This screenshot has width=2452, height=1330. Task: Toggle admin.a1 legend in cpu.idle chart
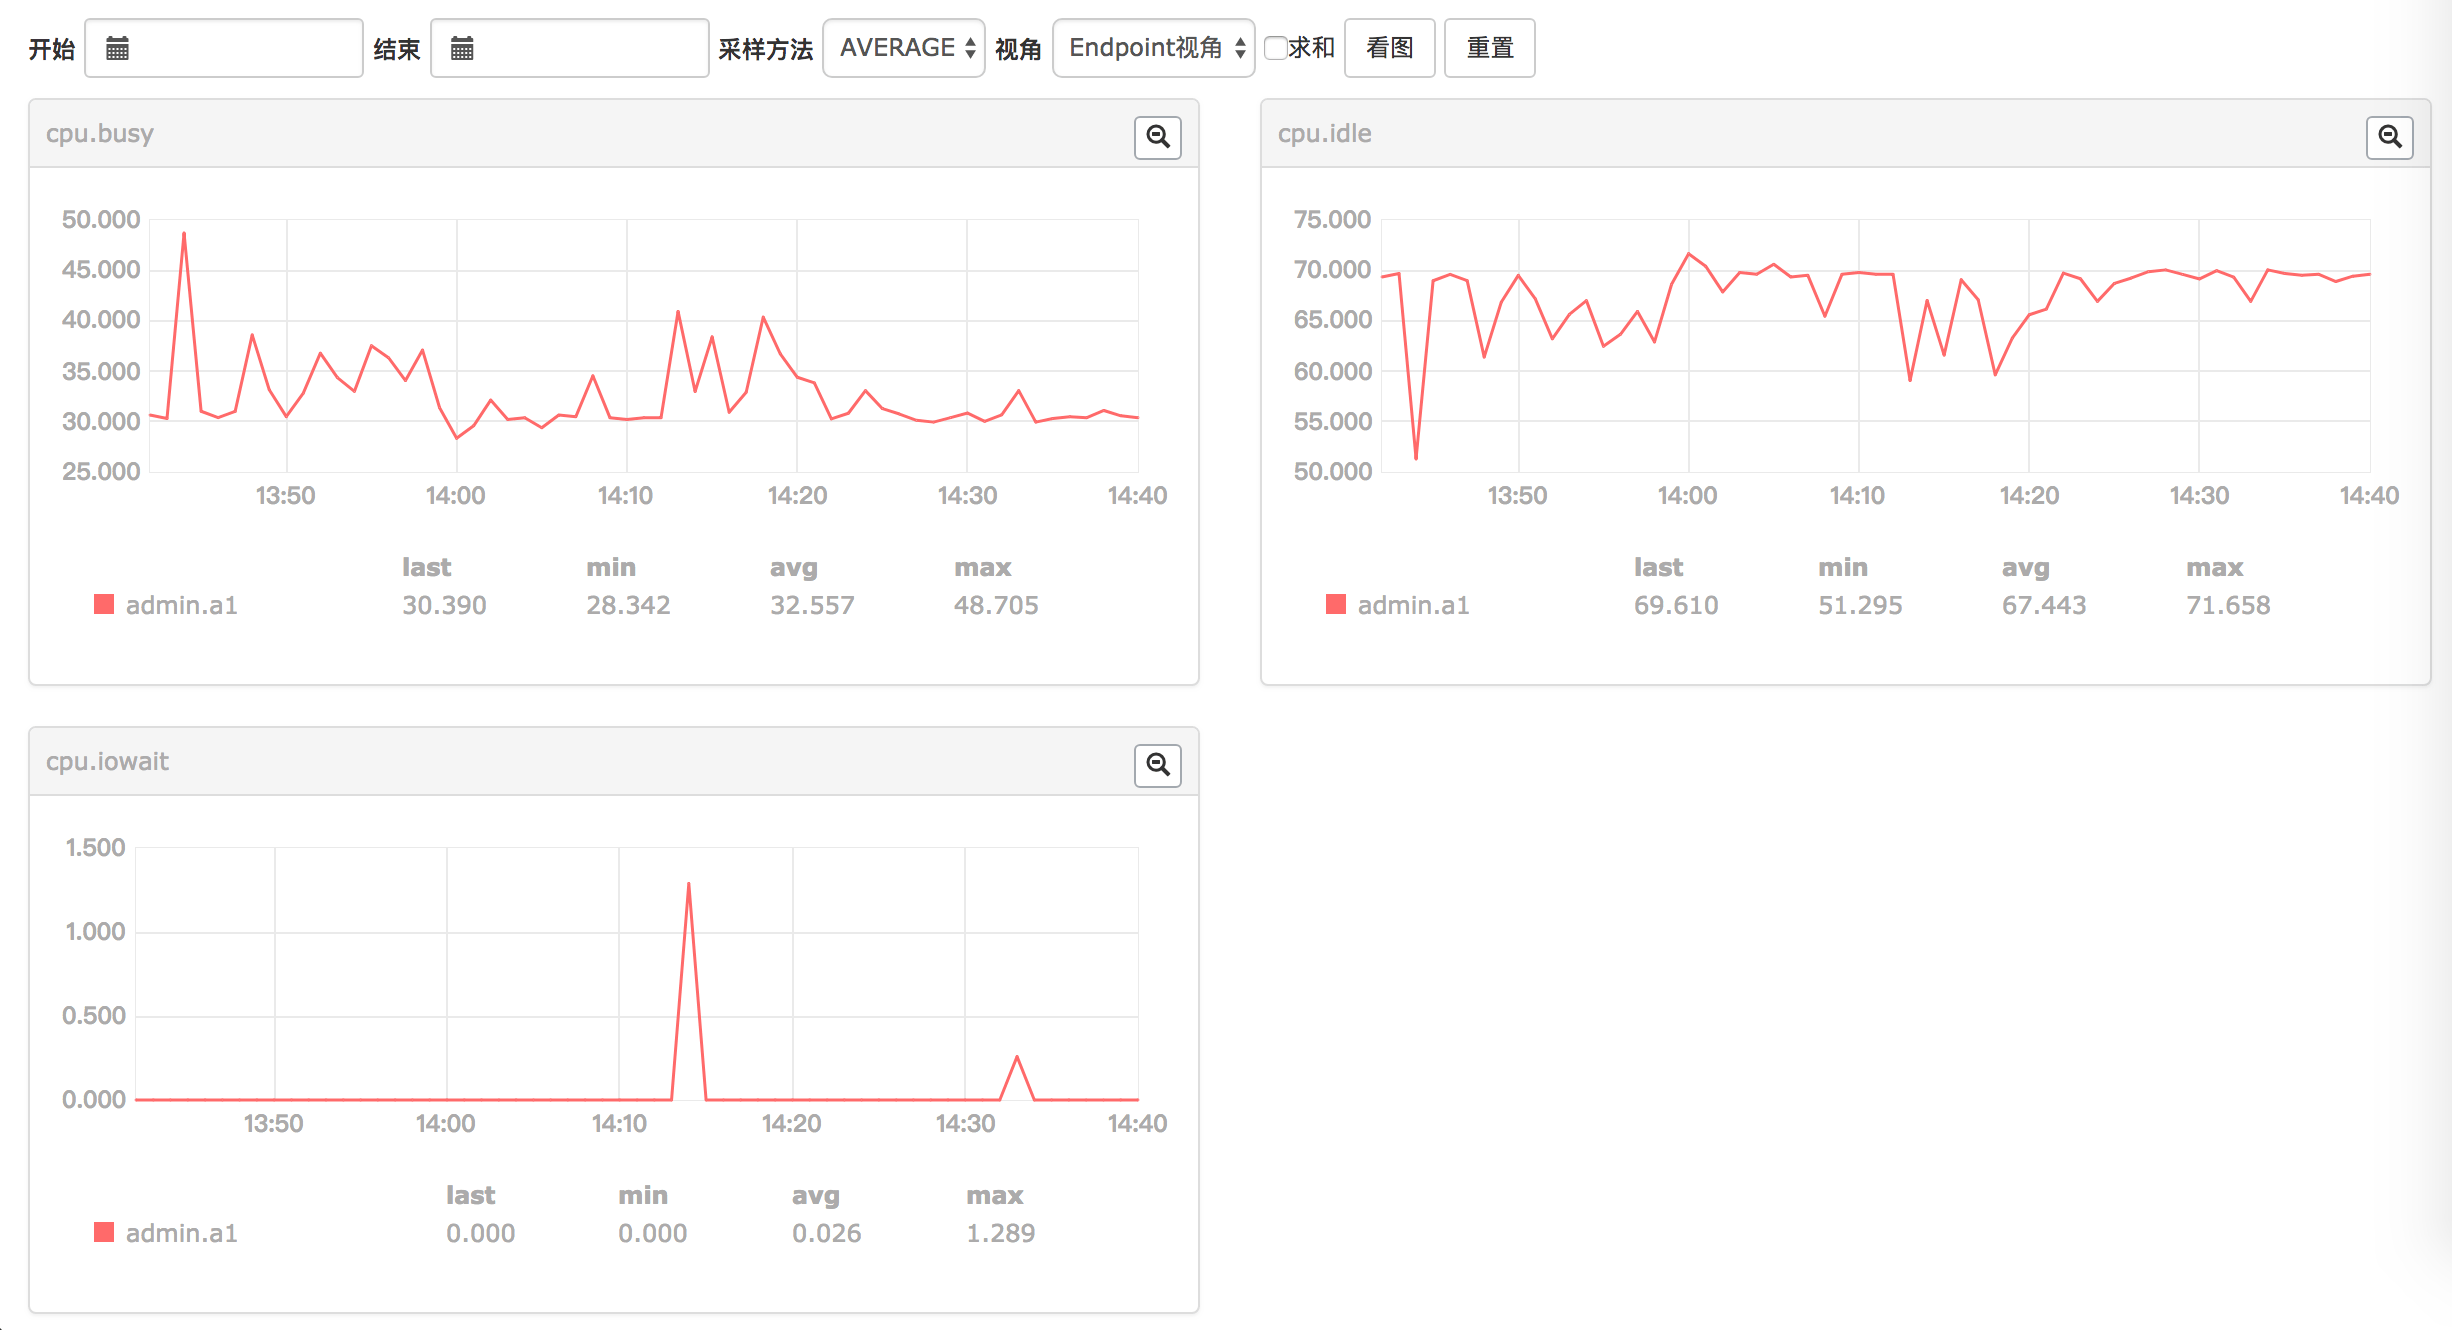pos(1412,605)
